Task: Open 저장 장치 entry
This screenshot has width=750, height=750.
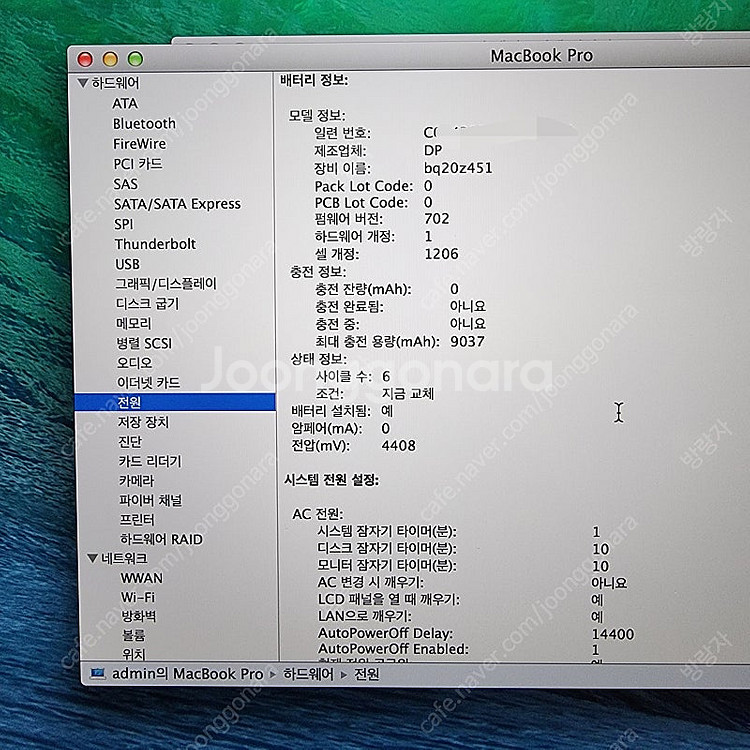Action: click(143, 422)
